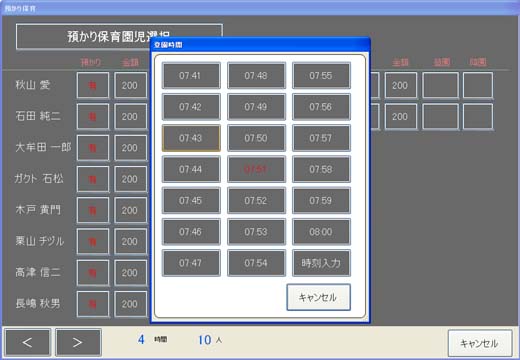Select the 07:41 arrival time
520x360 pixels.
191,76
